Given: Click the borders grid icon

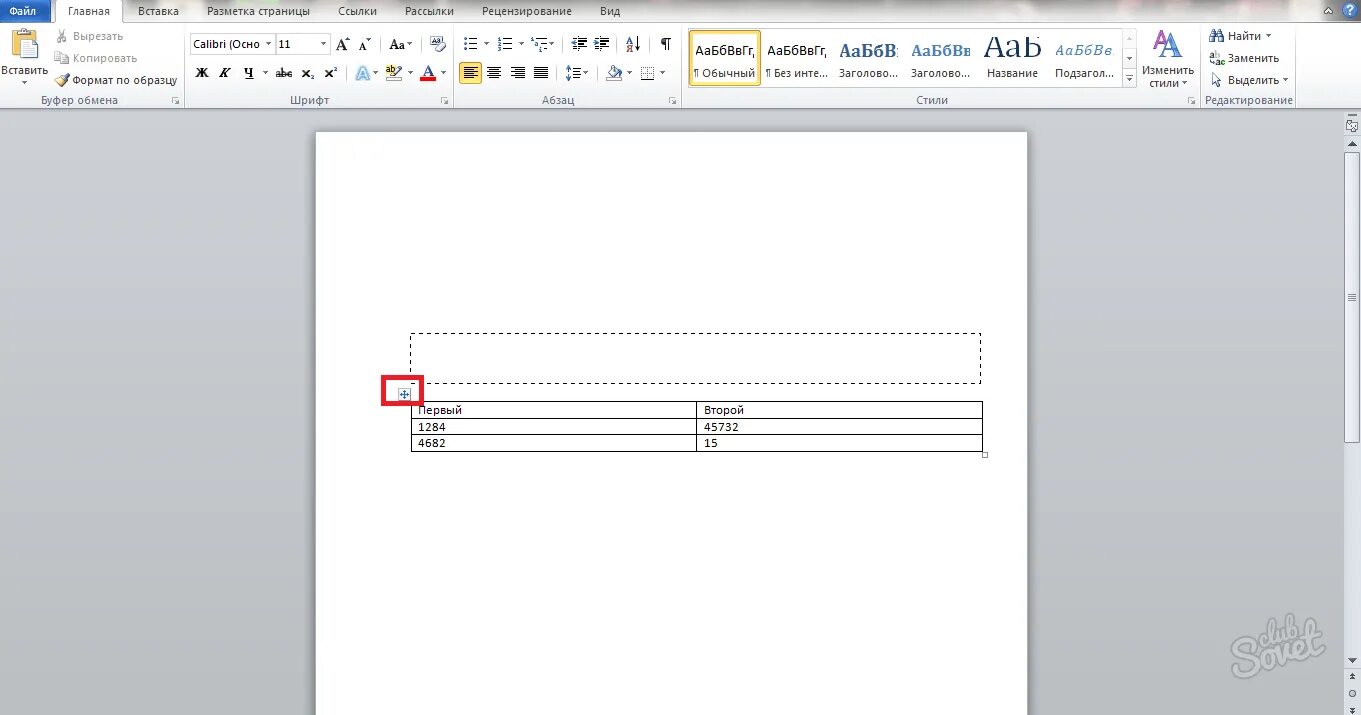Looking at the screenshot, I should tap(647, 73).
